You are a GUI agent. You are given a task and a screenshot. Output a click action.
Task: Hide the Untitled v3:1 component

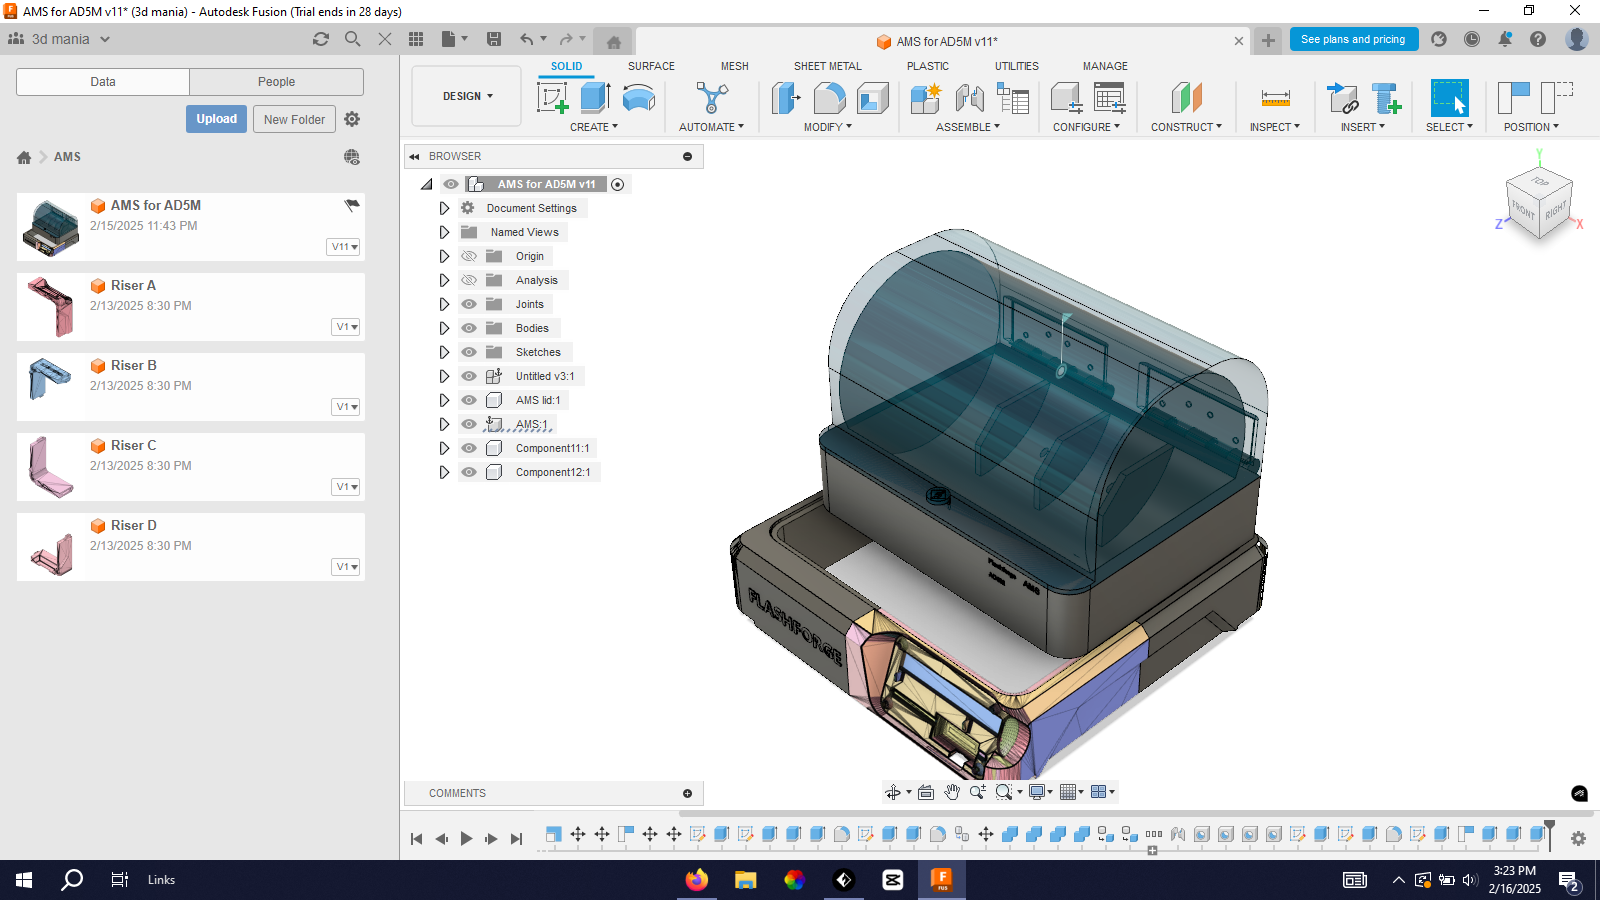[469, 376]
